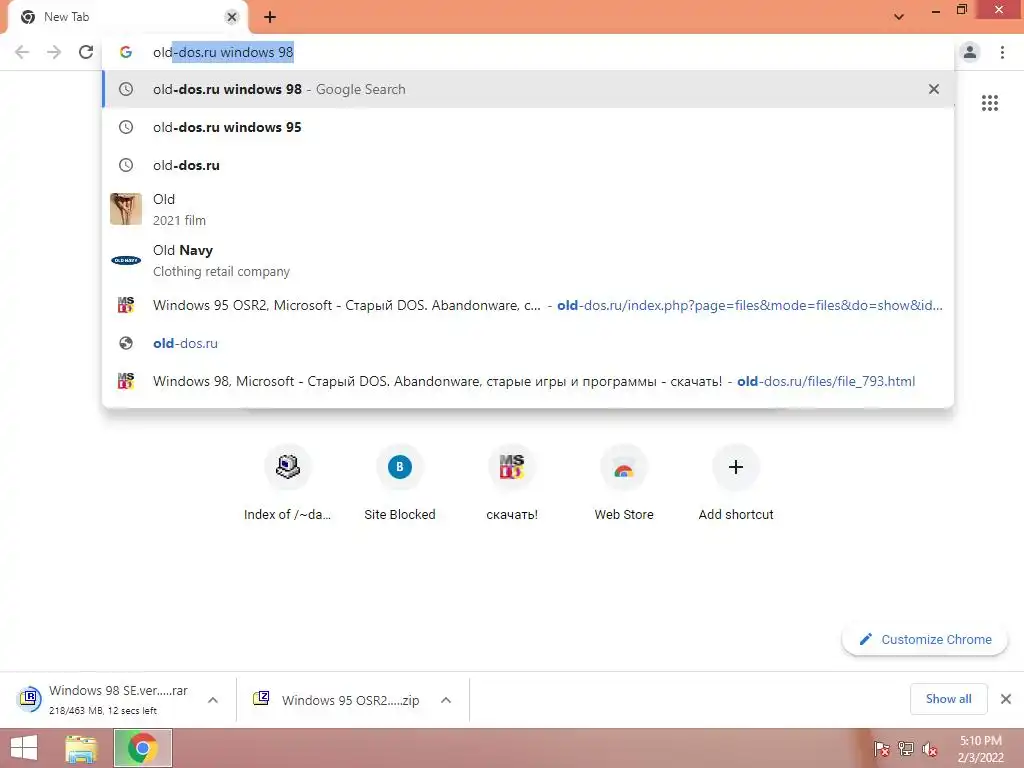Screen dimensions: 1024x768
Task: Click the Chrome forward arrow button
Action: click(x=54, y=52)
